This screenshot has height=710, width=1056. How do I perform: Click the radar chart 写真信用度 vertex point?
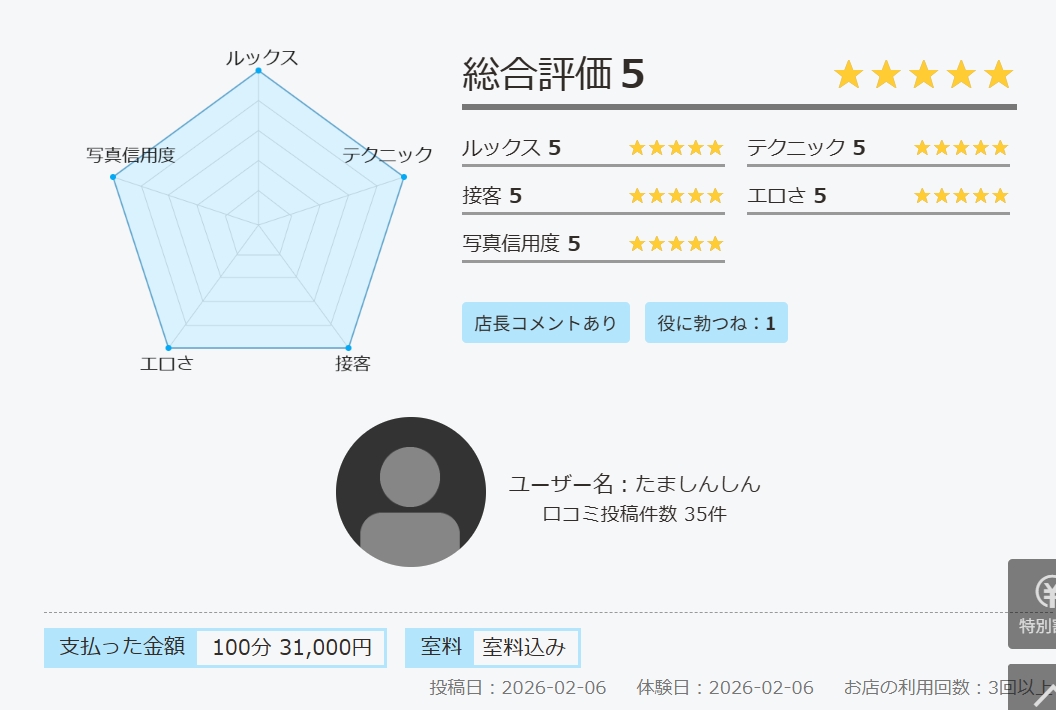tap(113, 177)
